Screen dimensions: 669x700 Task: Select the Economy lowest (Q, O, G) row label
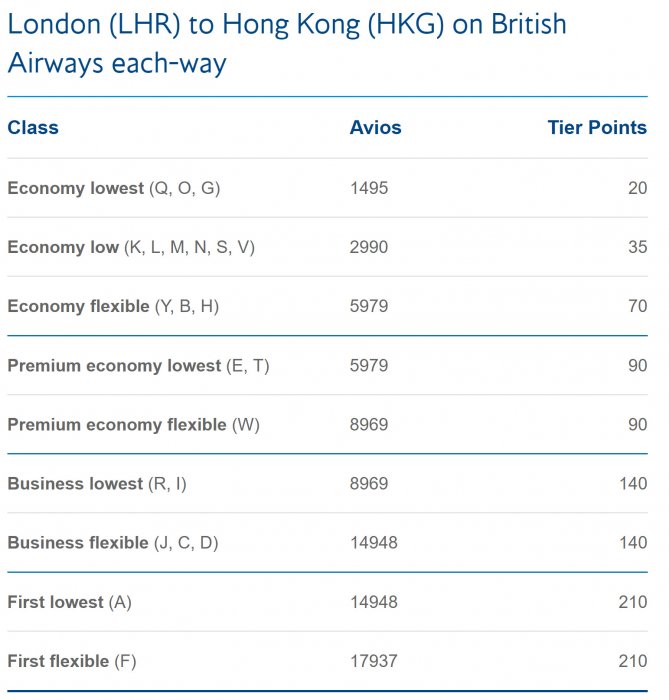(113, 188)
